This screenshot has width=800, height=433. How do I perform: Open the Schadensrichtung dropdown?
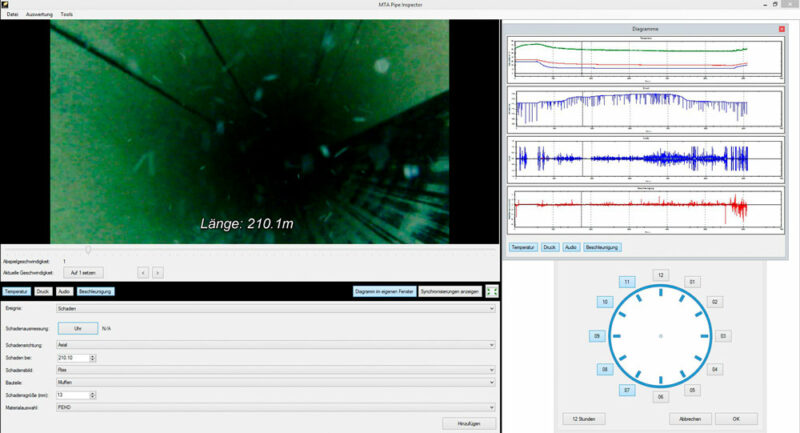490,344
